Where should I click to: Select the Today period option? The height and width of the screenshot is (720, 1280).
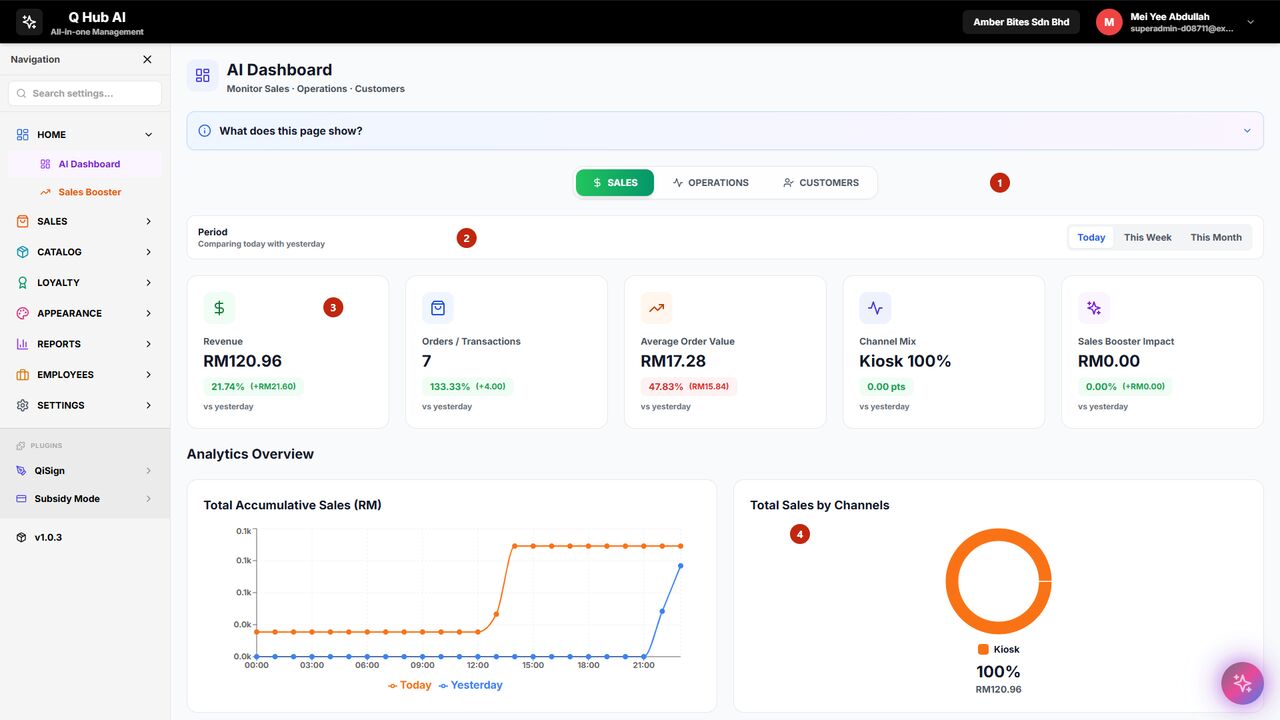pyautogui.click(x=1091, y=237)
